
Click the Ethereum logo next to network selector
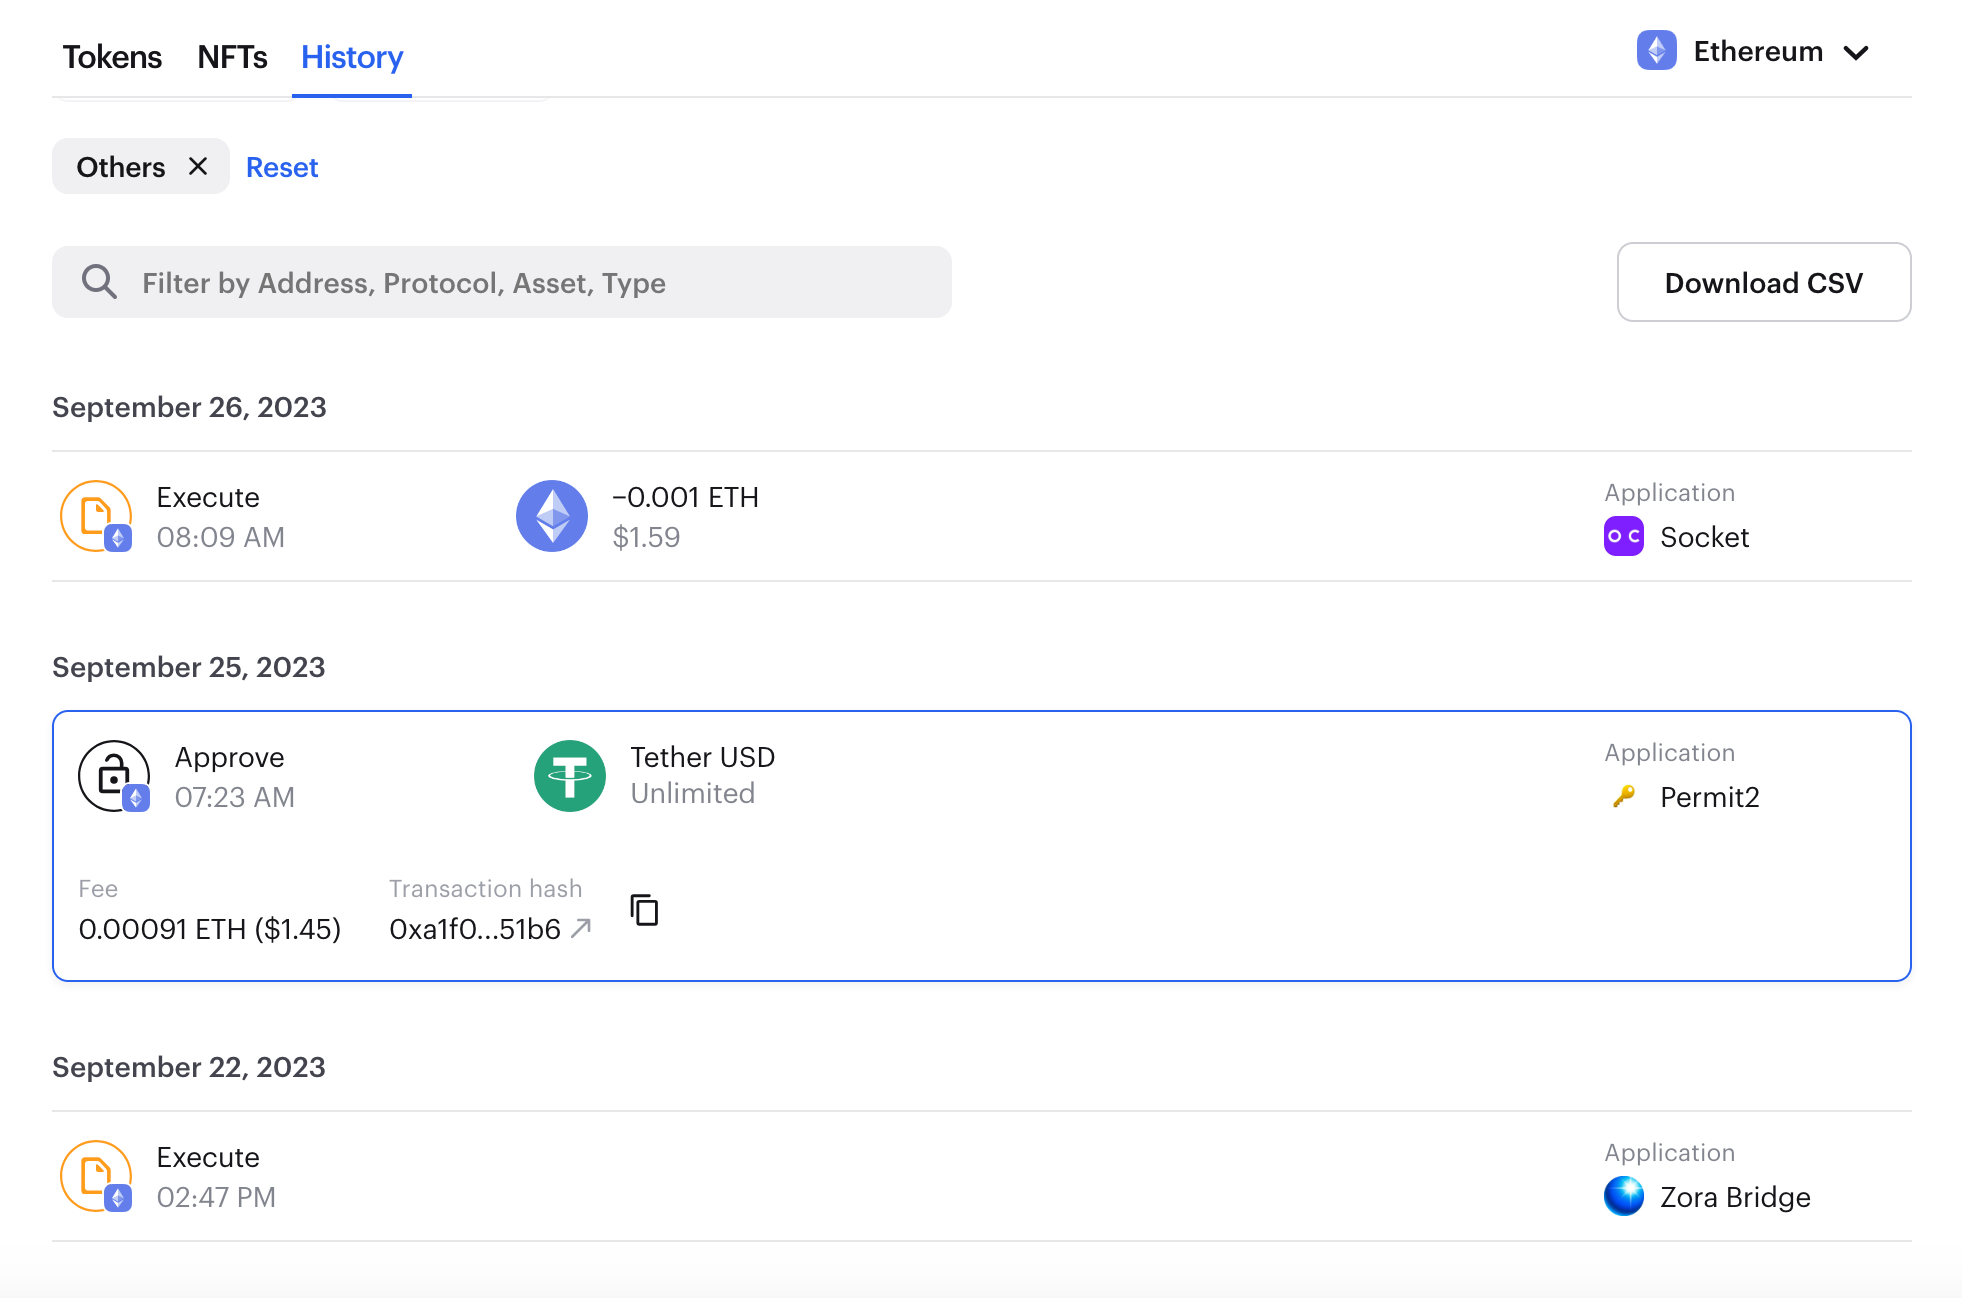tap(1656, 51)
